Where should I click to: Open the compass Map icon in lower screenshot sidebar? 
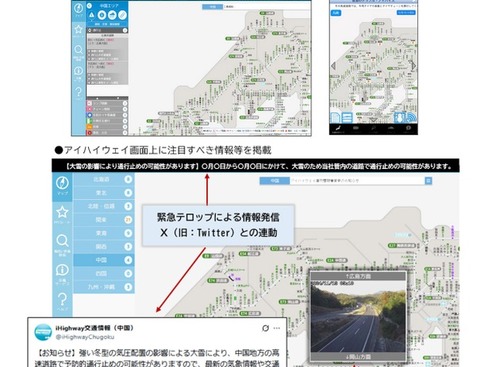click(62, 183)
